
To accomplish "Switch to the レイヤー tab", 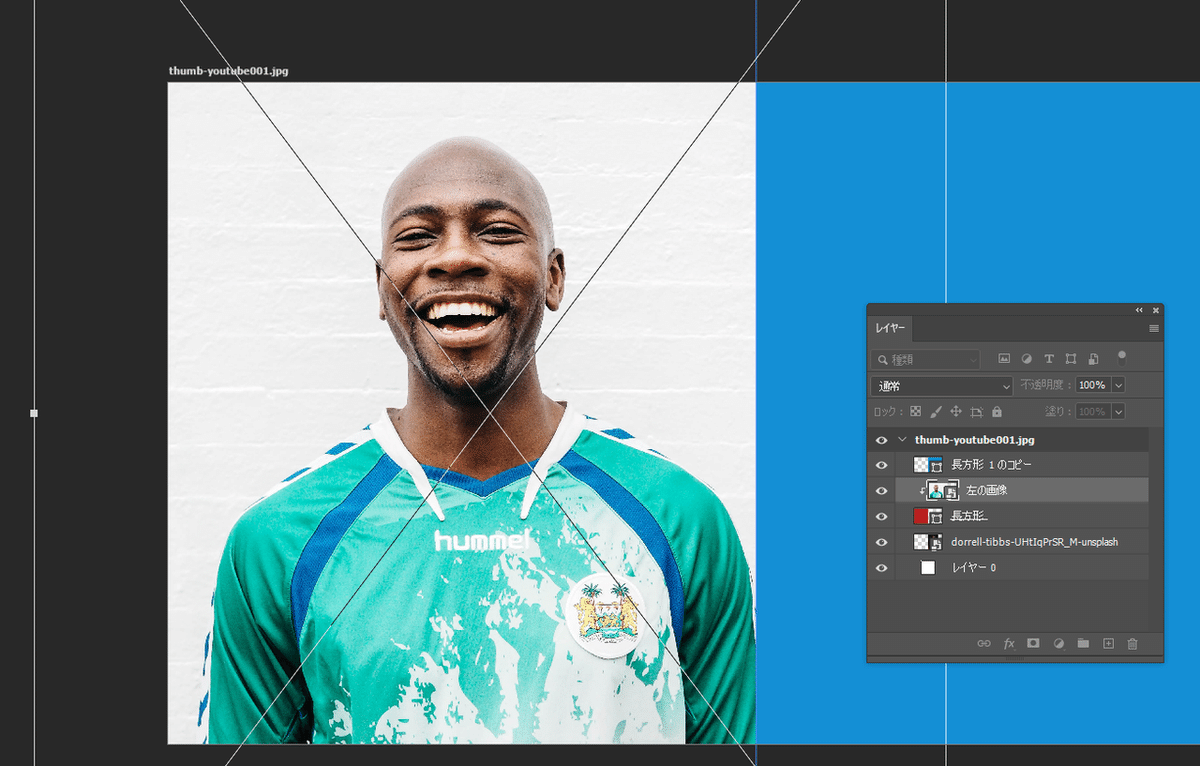I will (890, 328).
